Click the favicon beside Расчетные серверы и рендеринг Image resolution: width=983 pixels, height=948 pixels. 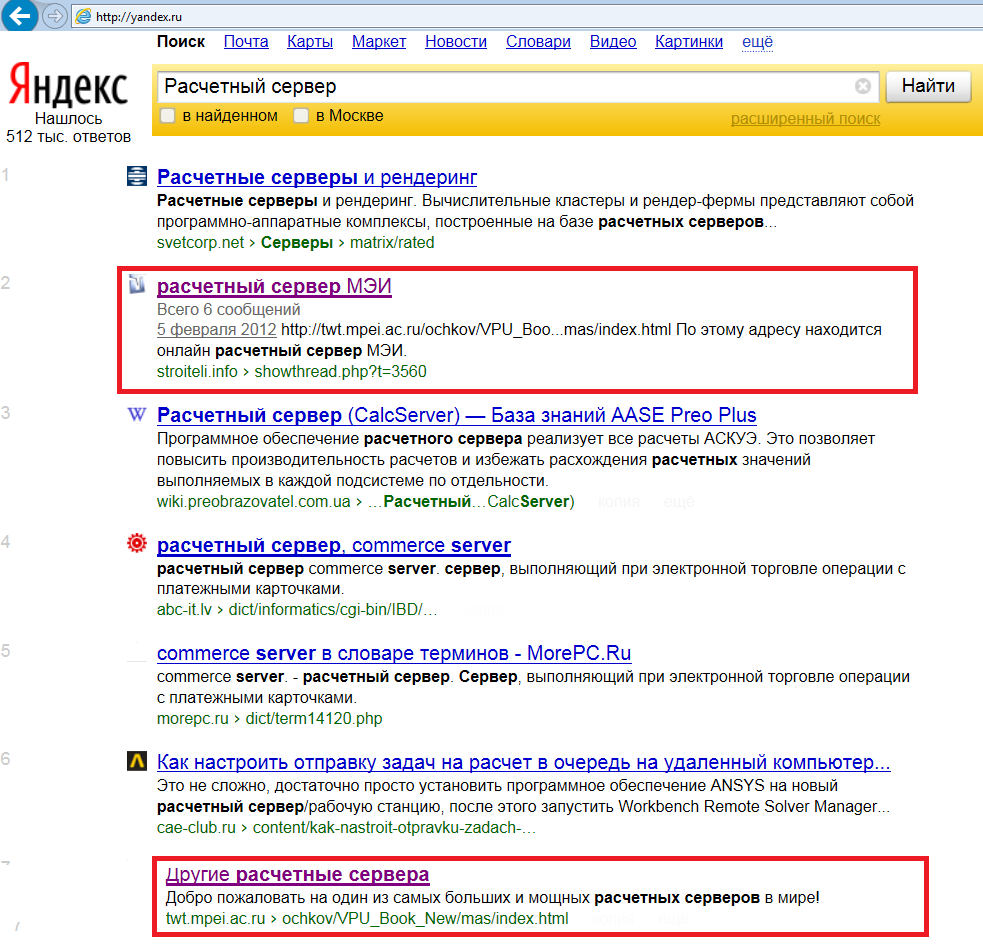click(x=137, y=176)
